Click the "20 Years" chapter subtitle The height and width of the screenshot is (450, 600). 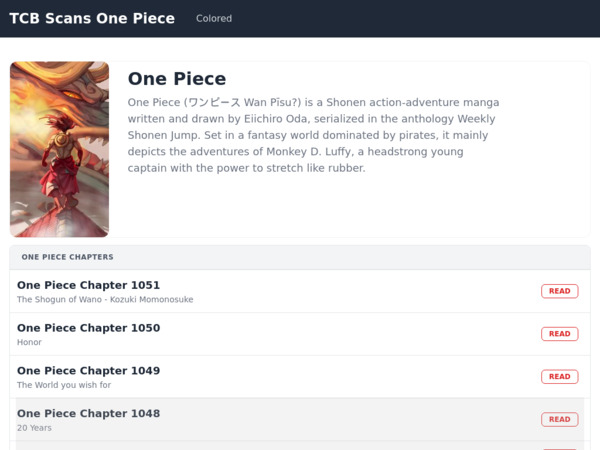coord(34,428)
